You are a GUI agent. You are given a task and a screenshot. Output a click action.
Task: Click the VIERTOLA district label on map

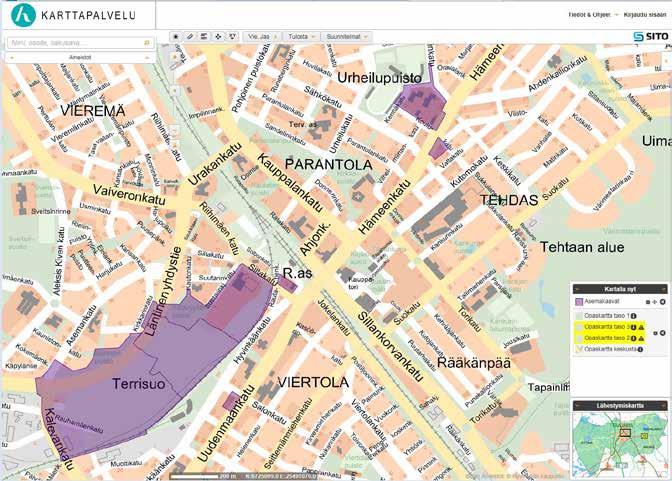pyautogui.click(x=313, y=382)
